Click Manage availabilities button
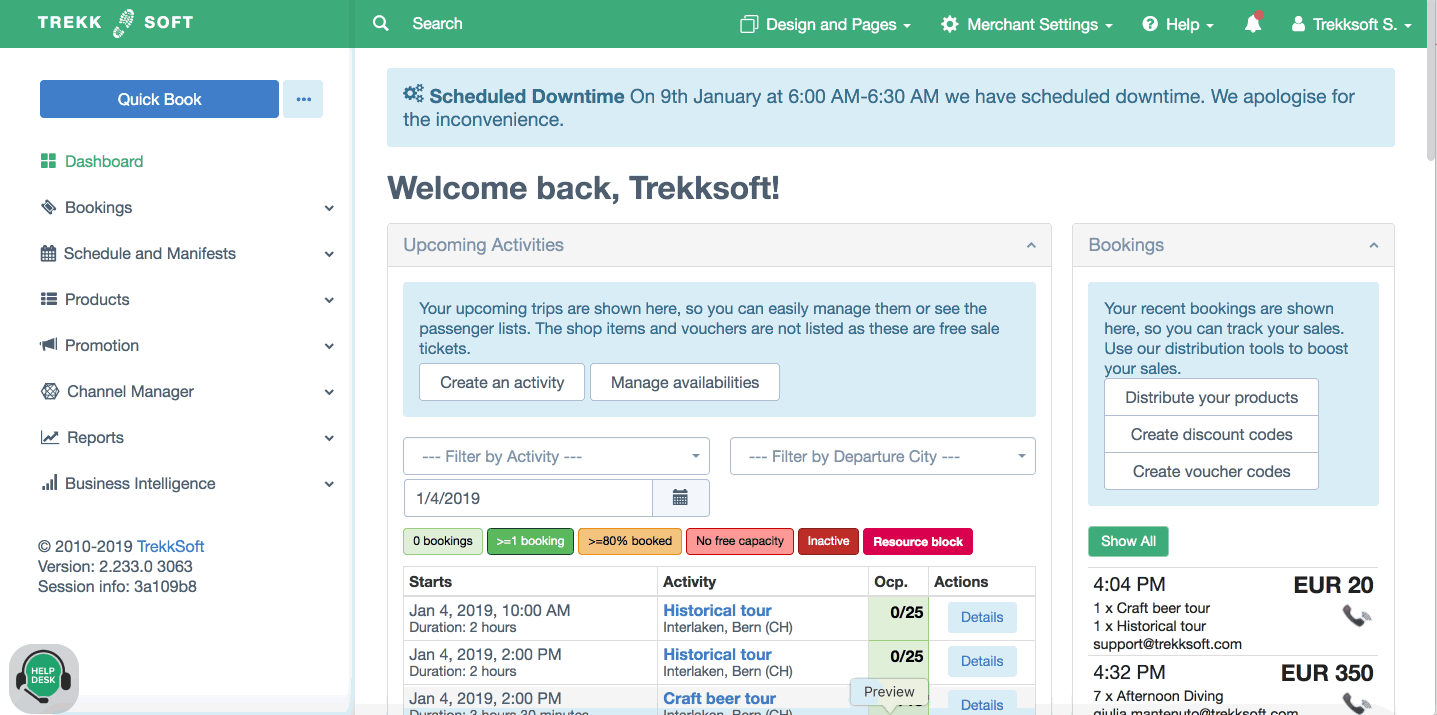The width and height of the screenshot is (1437, 715). tap(685, 382)
